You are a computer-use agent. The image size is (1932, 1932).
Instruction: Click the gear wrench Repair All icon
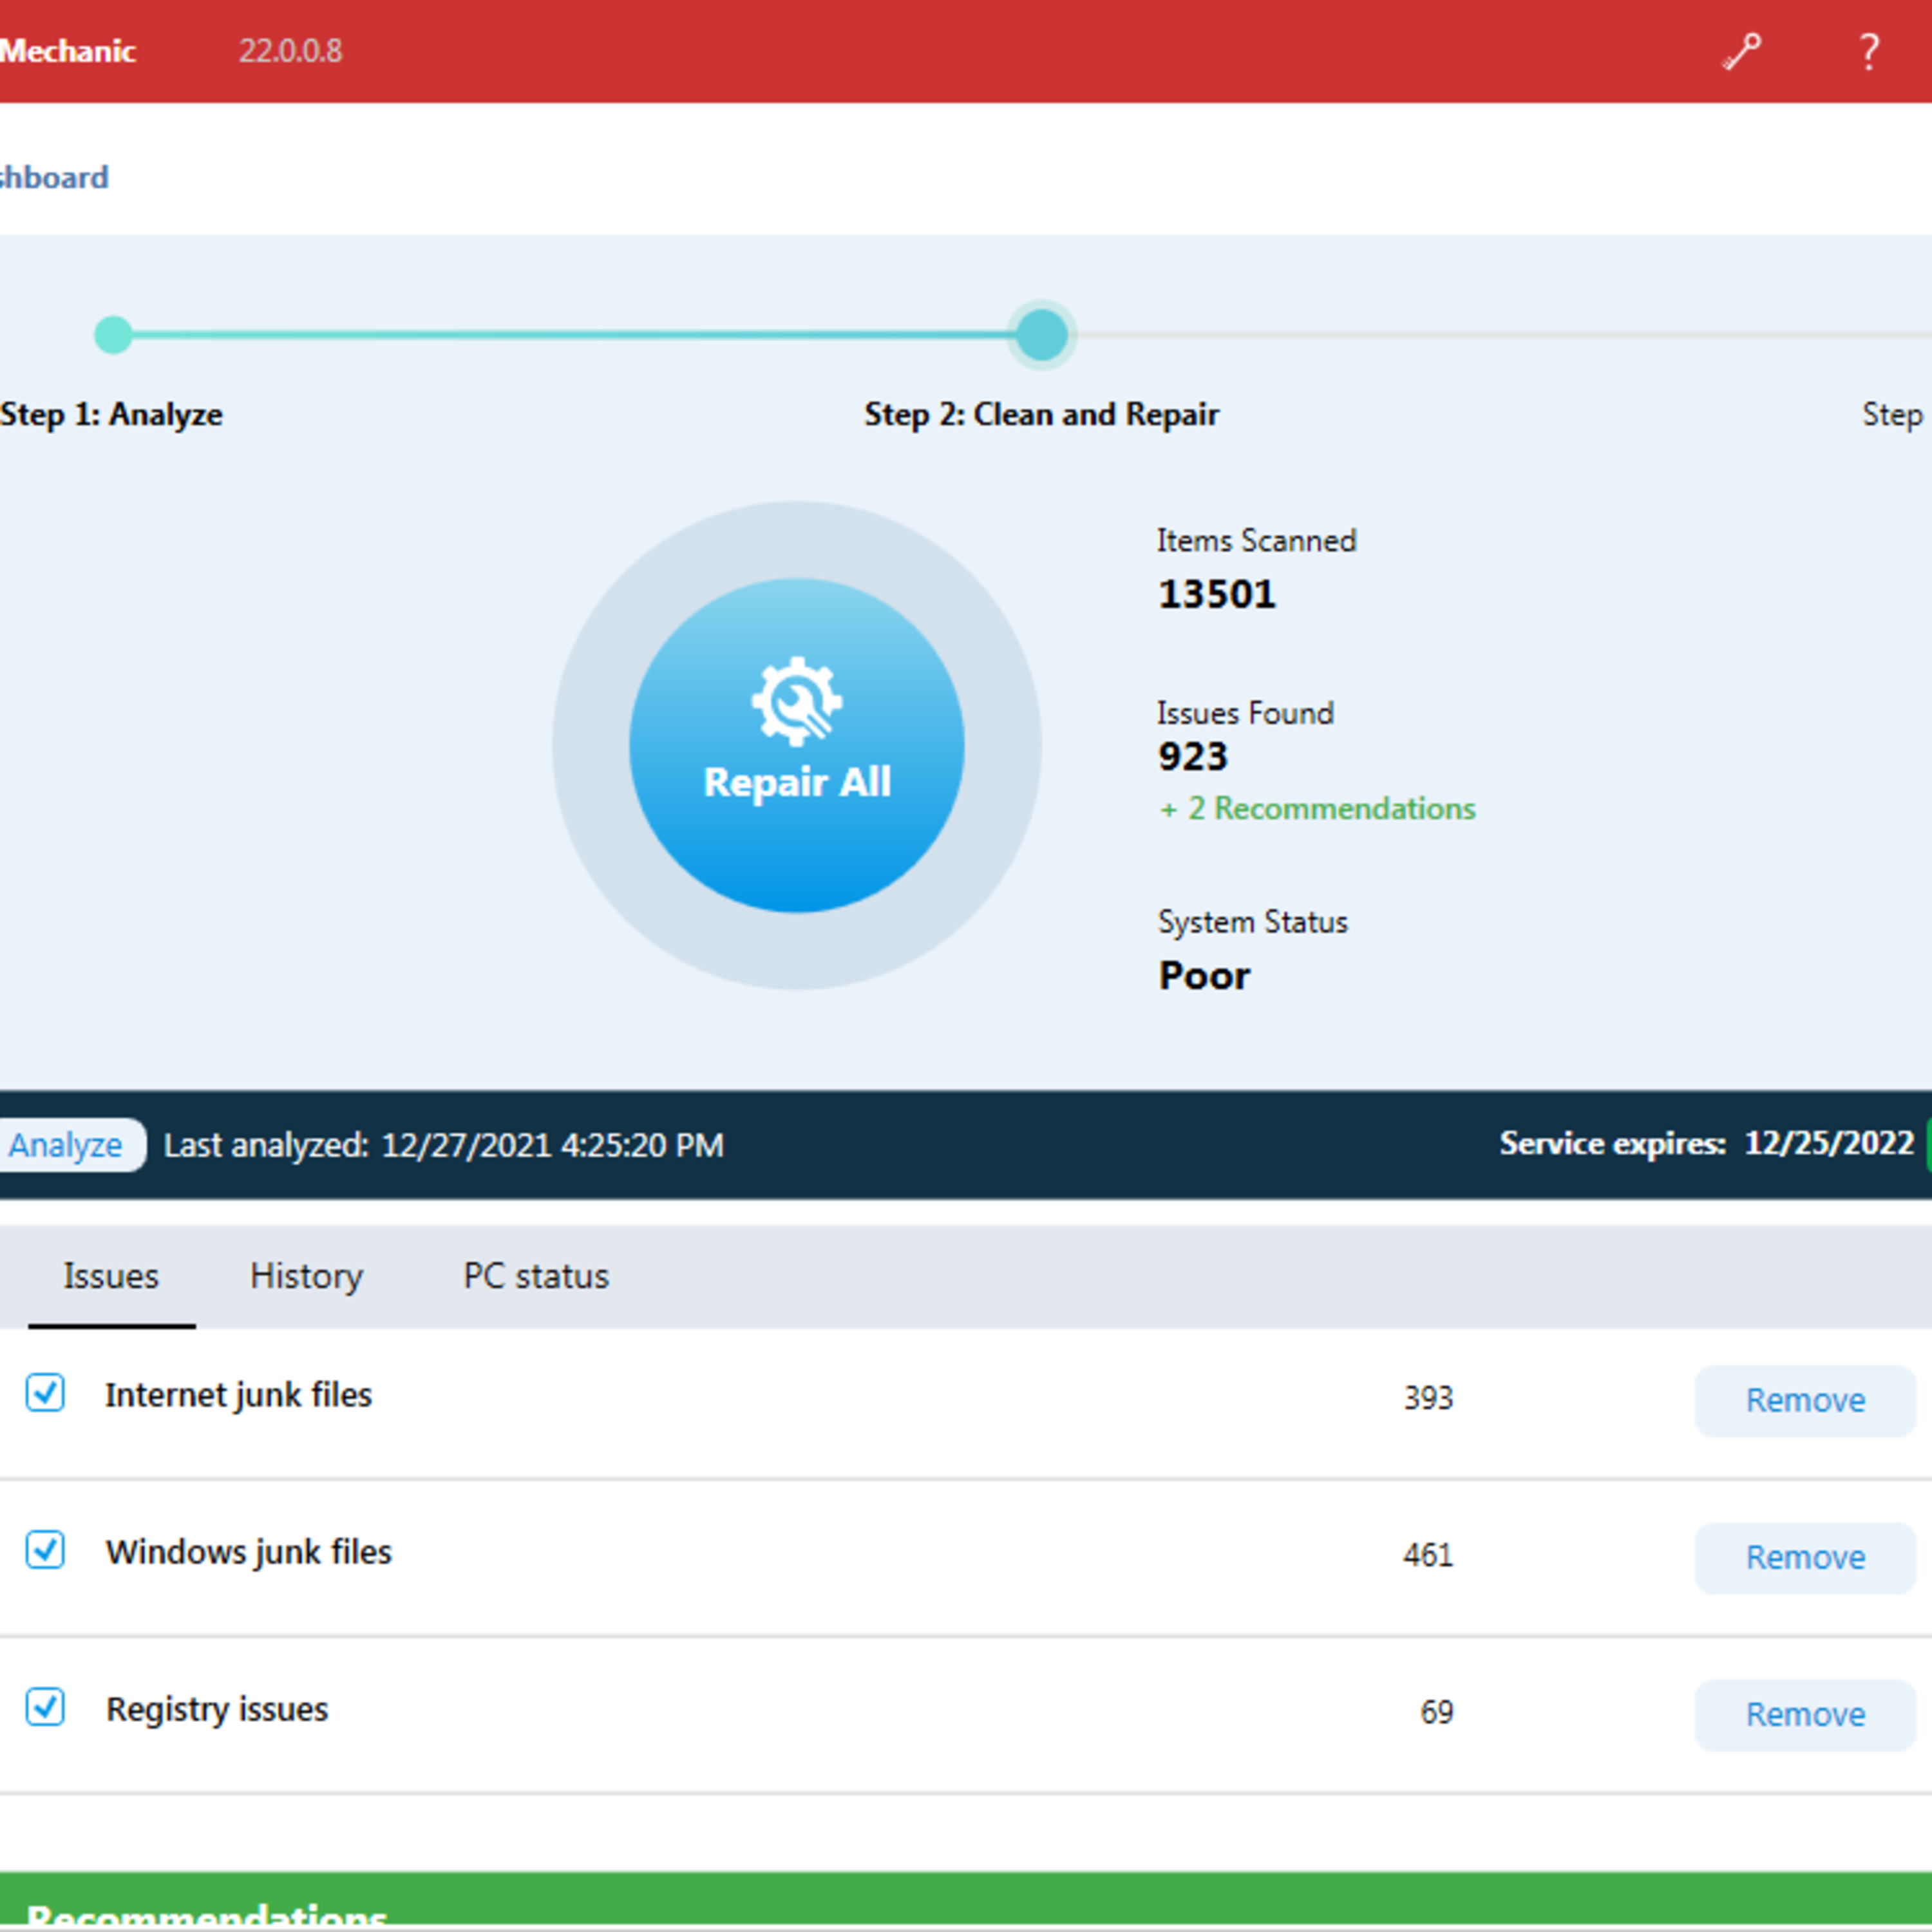(x=797, y=701)
